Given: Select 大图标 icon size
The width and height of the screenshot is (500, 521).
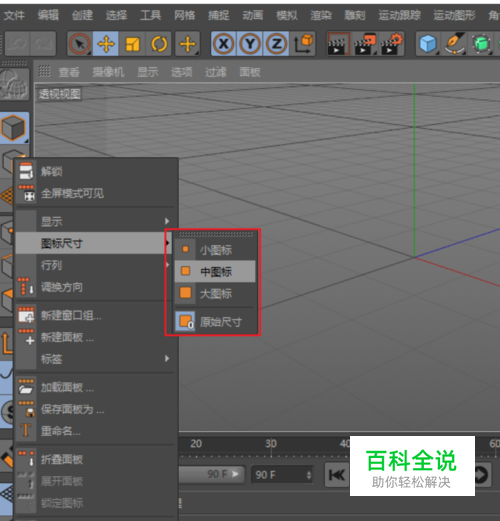Looking at the screenshot, I should (x=215, y=294).
